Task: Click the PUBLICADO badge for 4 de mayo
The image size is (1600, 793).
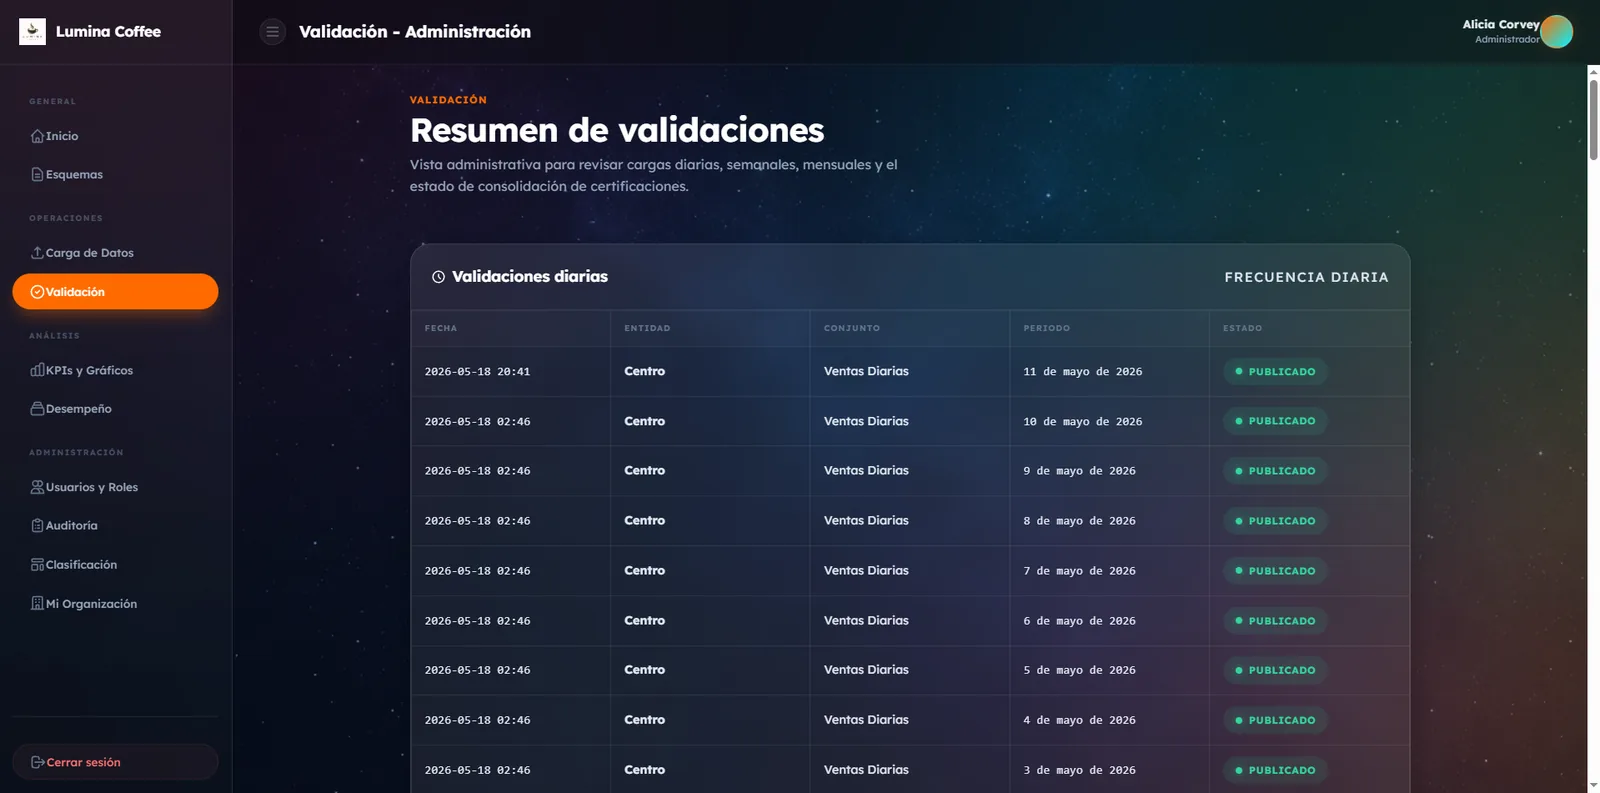Action: click(x=1275, y=720)
